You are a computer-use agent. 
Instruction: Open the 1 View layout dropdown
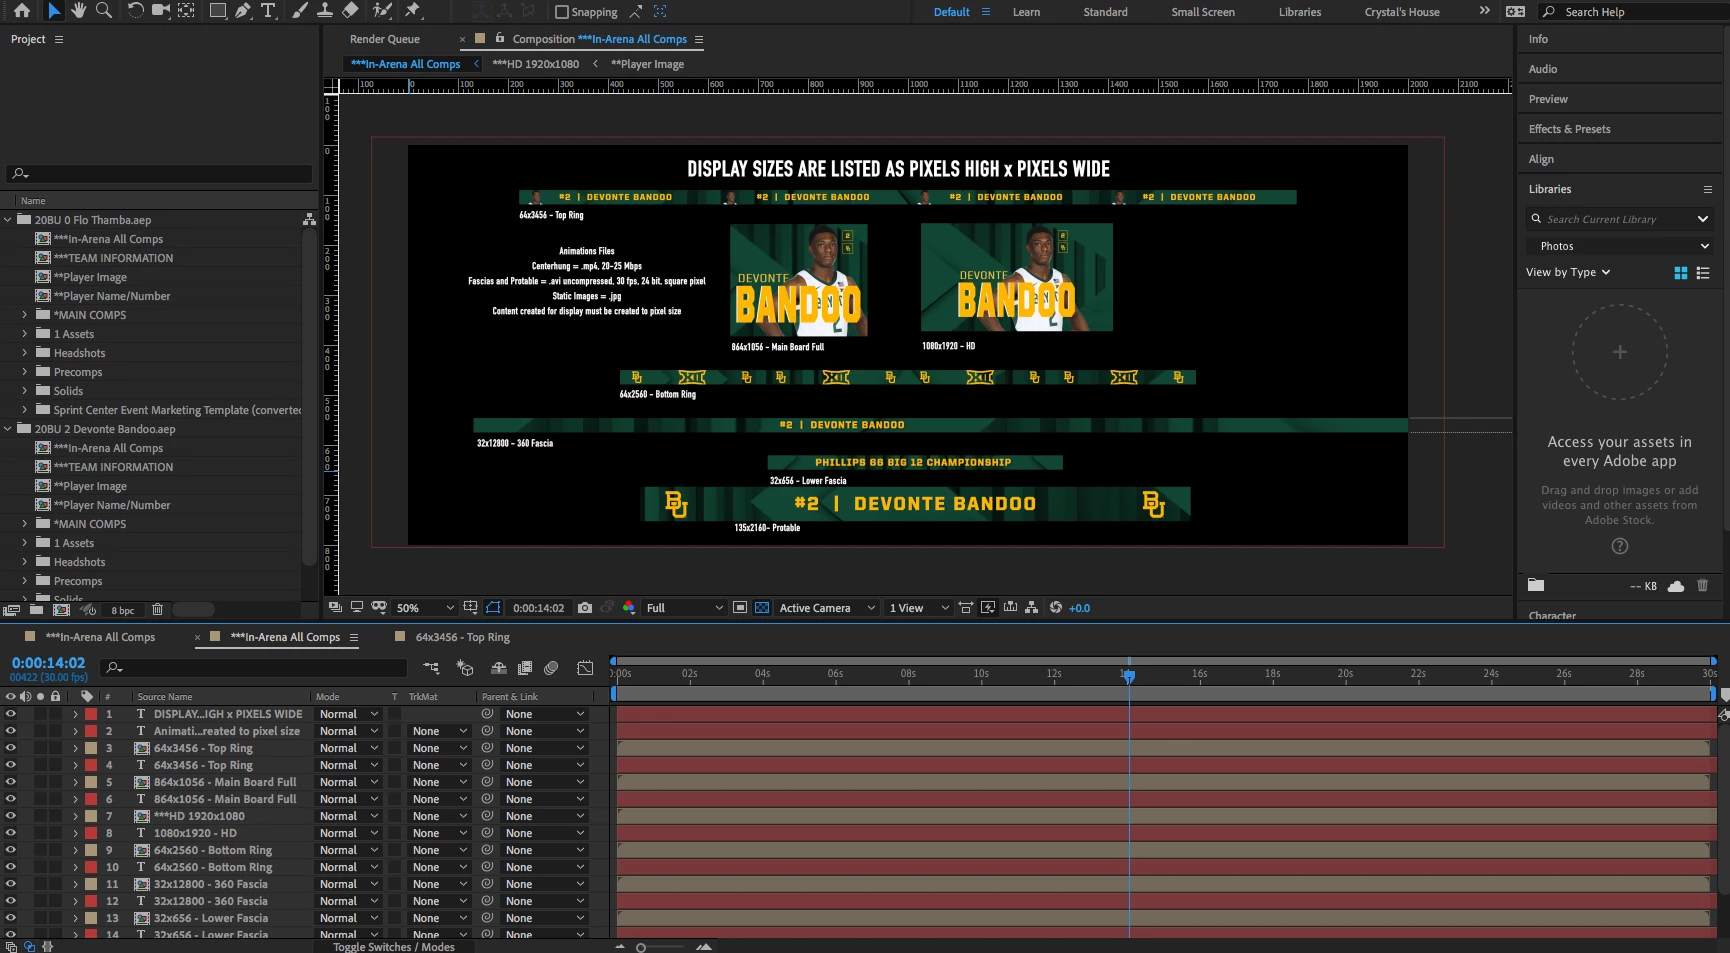[x=918, y=608]
